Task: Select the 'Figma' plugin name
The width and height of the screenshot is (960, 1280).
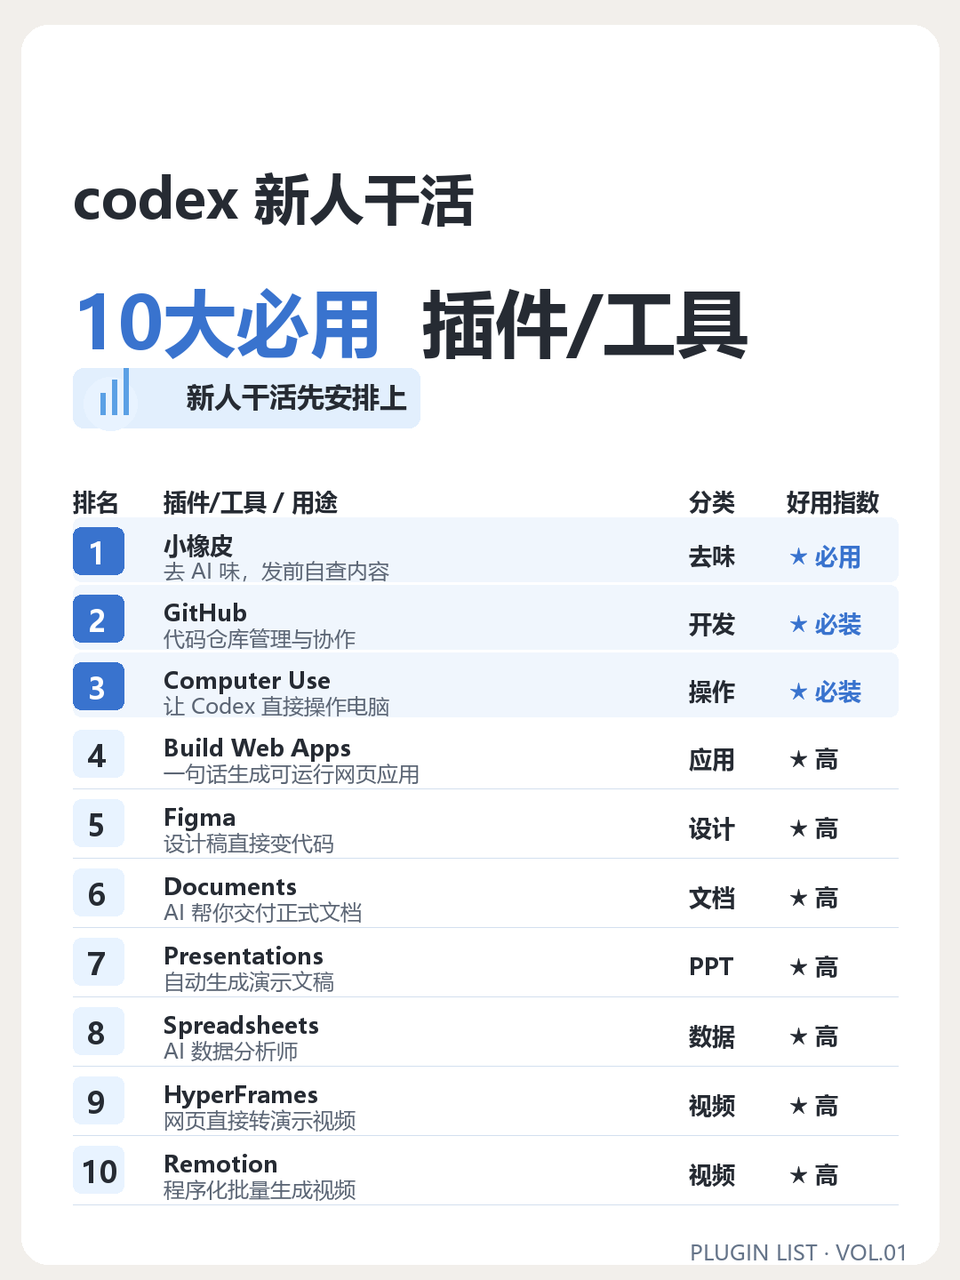Action: click(x=200, y=818)
